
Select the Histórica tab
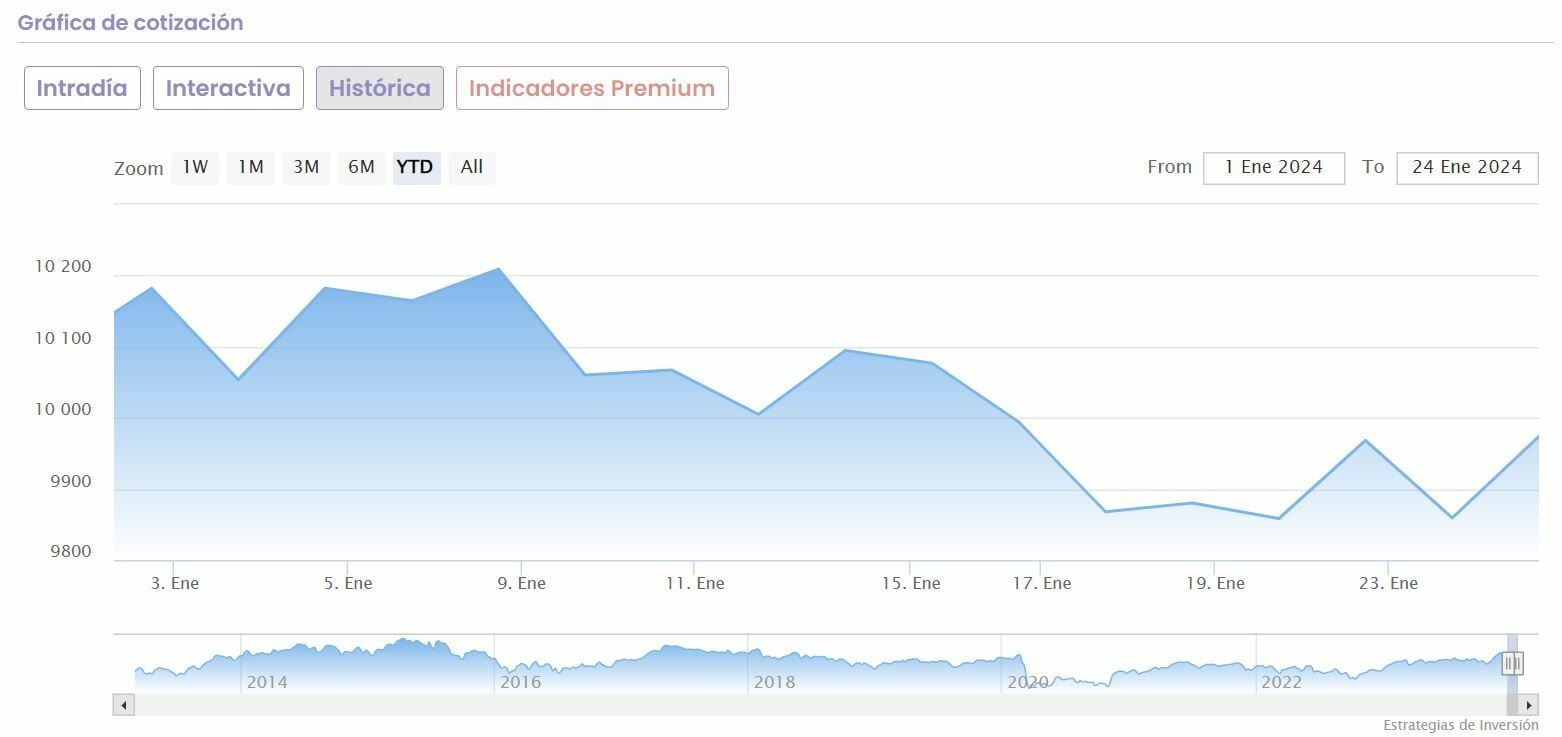click(x=380, y=88)
